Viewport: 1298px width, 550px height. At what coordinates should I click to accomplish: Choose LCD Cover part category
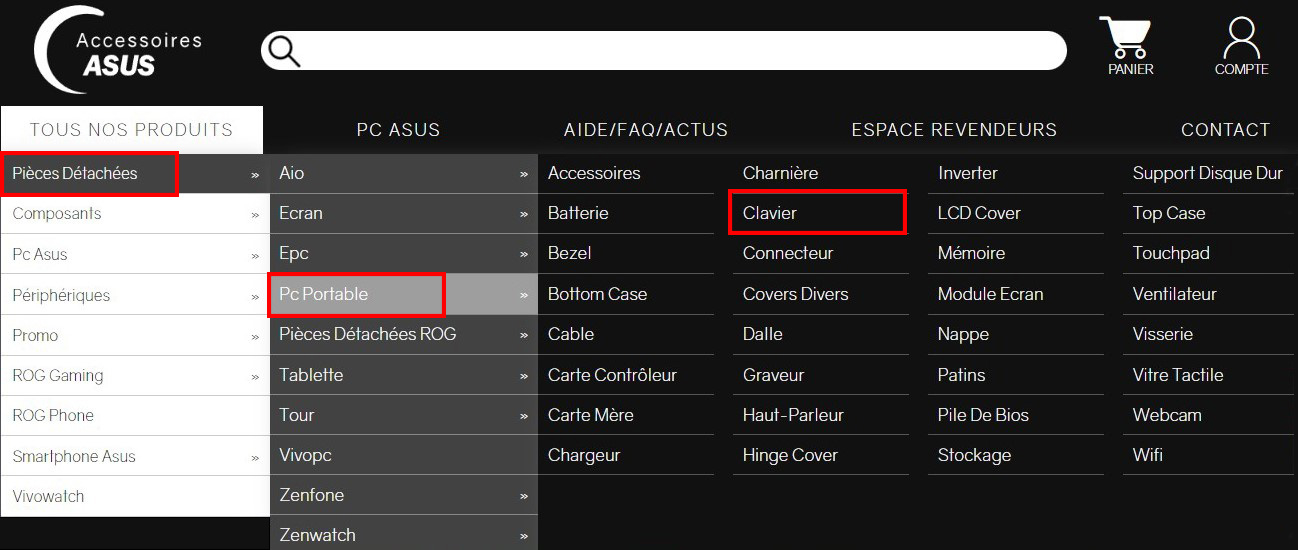click(979, 213)
